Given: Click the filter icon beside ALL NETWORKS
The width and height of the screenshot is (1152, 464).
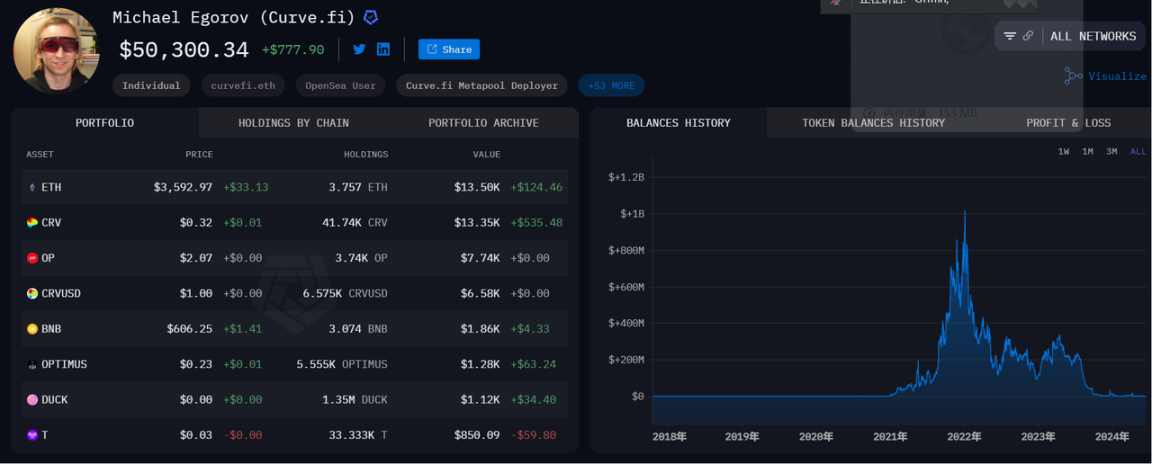Looking at the screenshot, I should pyautogui.click(x=1010, y=36).
